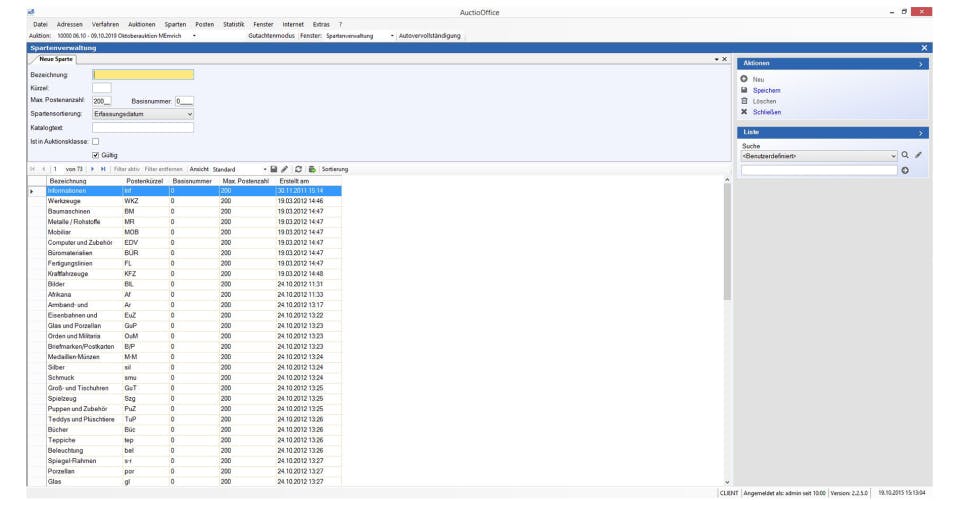960x505 pixels.
Task: Click the Speichern action link
Action: click(x=767, y=91)
